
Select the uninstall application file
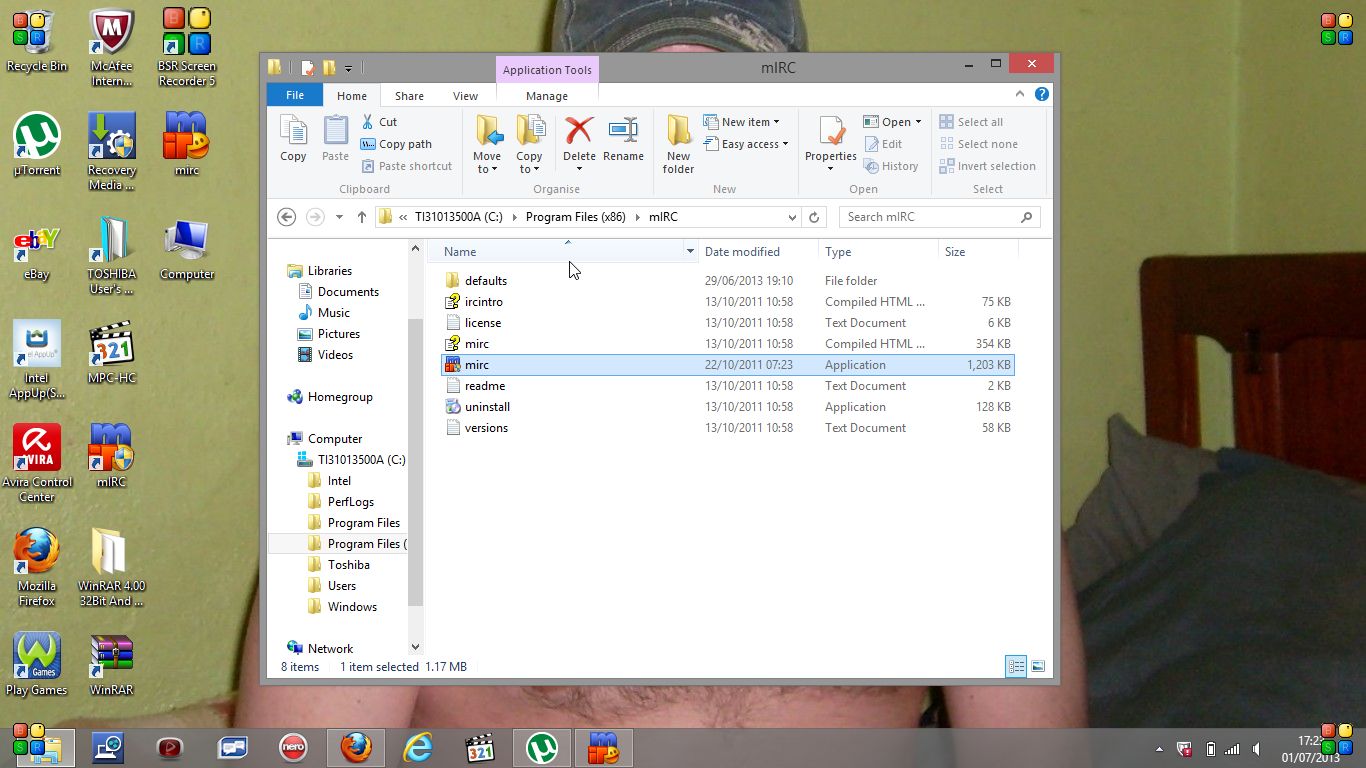[x=727, y=407]
